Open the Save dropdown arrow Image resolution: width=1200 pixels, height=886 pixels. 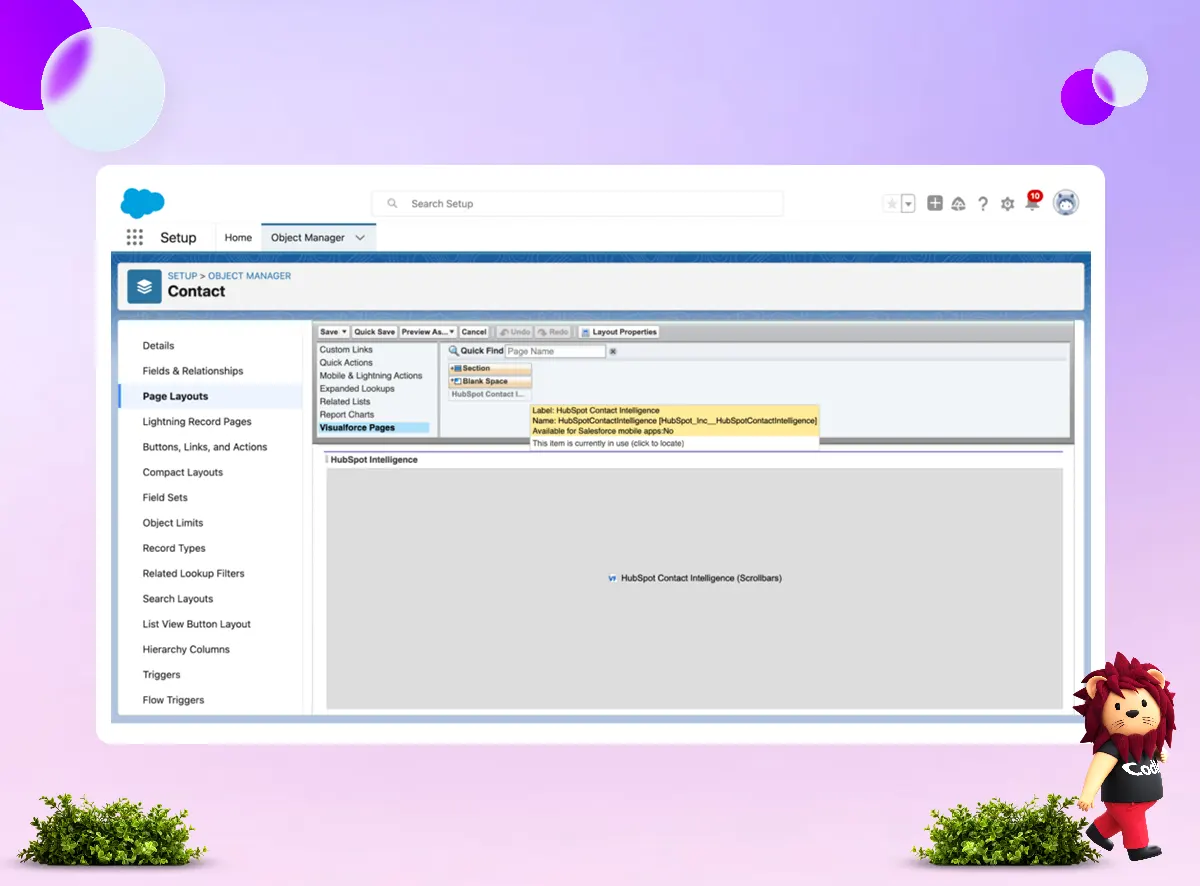tap(345, 332)
